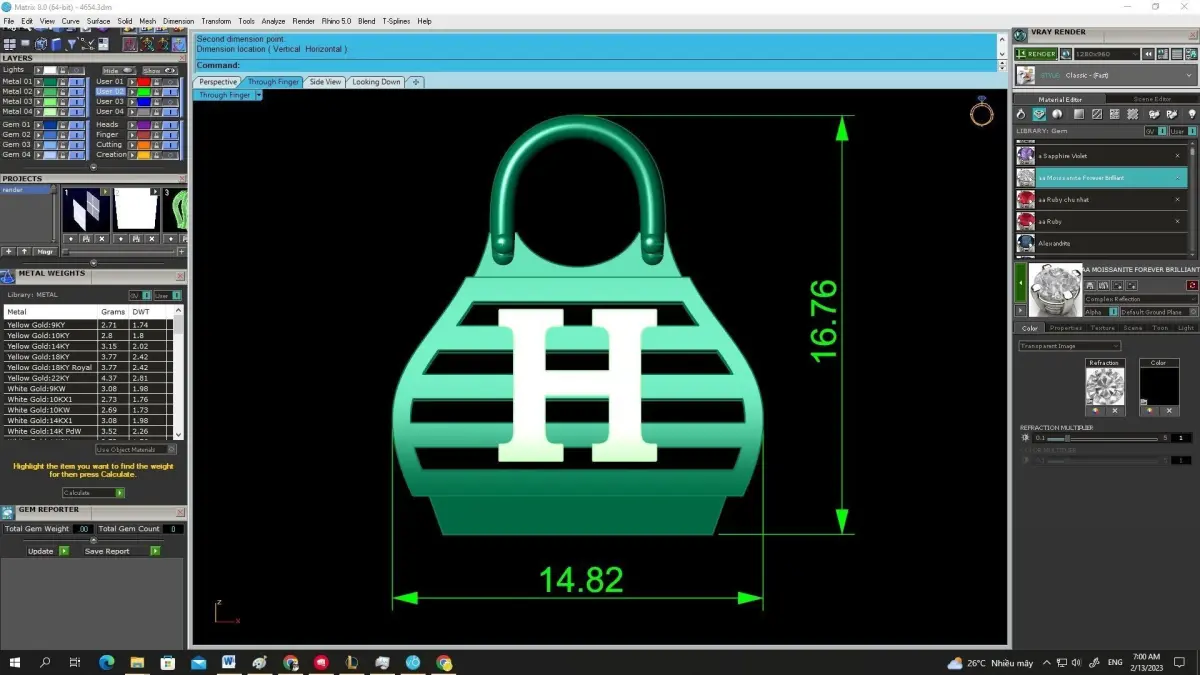Open the Properties tab in material settings
The image size is (1200, 675).
[x=1065, y=328]
